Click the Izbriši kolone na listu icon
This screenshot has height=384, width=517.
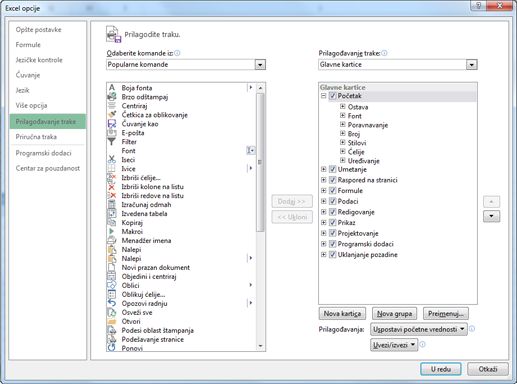pos(112,187)
